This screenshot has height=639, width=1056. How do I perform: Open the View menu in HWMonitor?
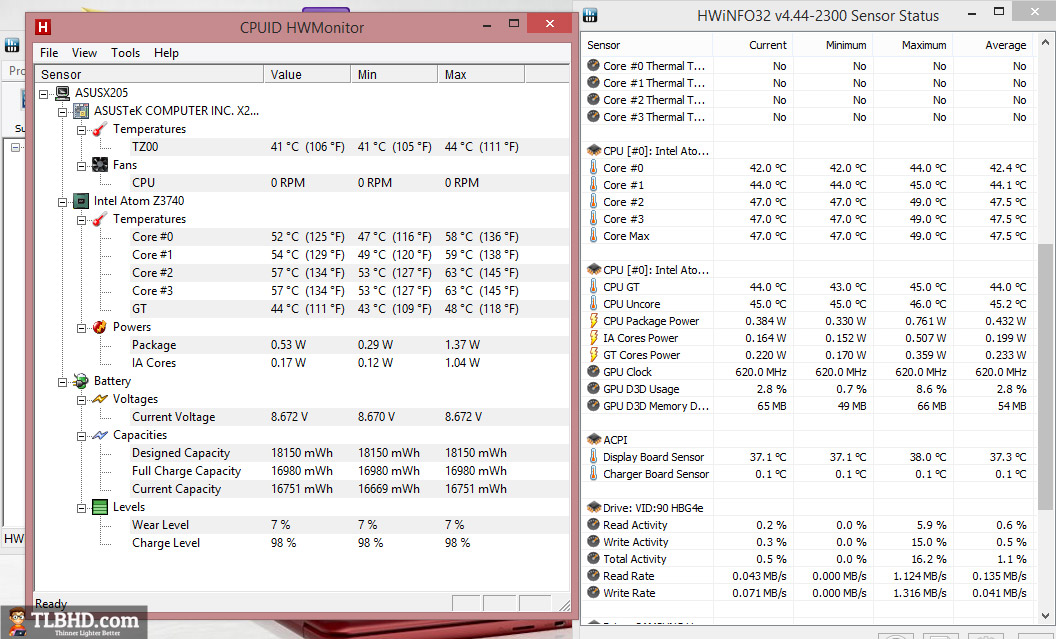[84, 53]
